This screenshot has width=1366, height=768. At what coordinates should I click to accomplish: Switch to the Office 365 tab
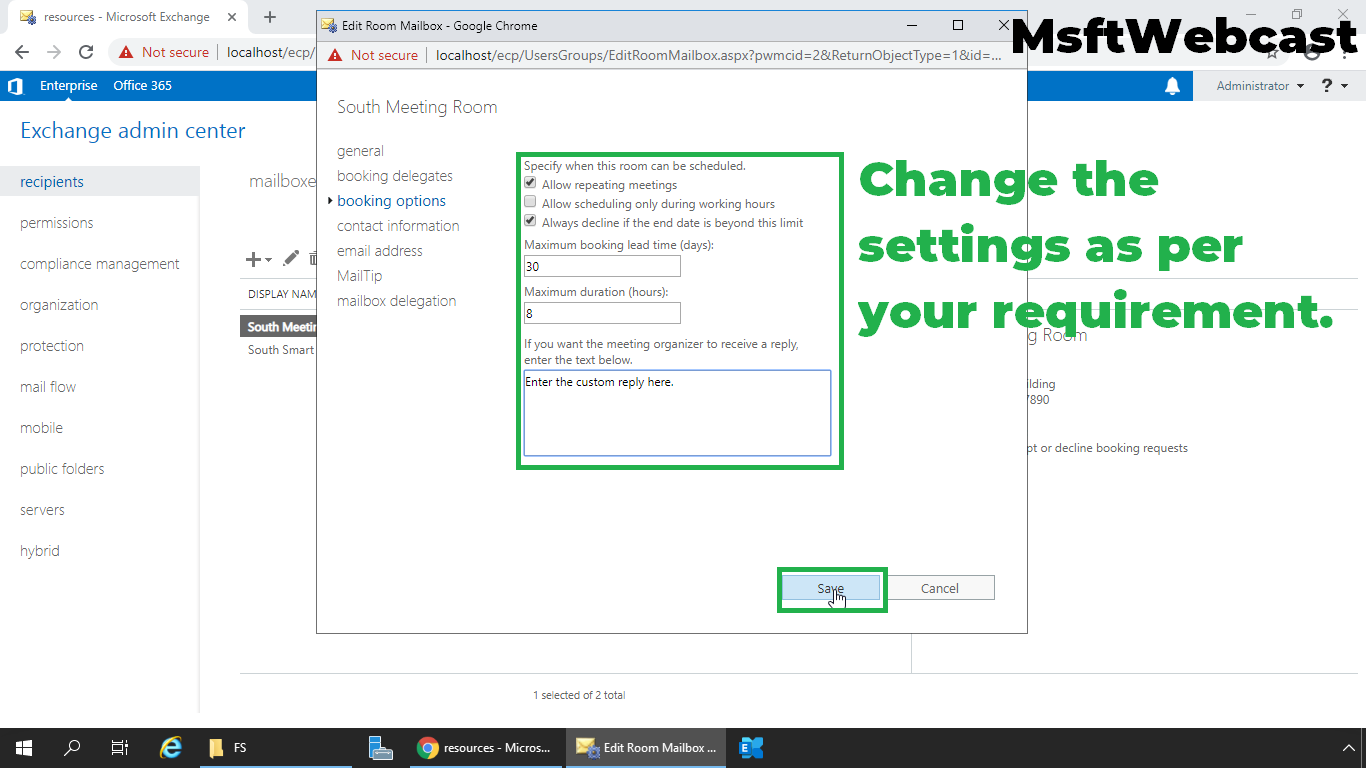click(142, 86)
